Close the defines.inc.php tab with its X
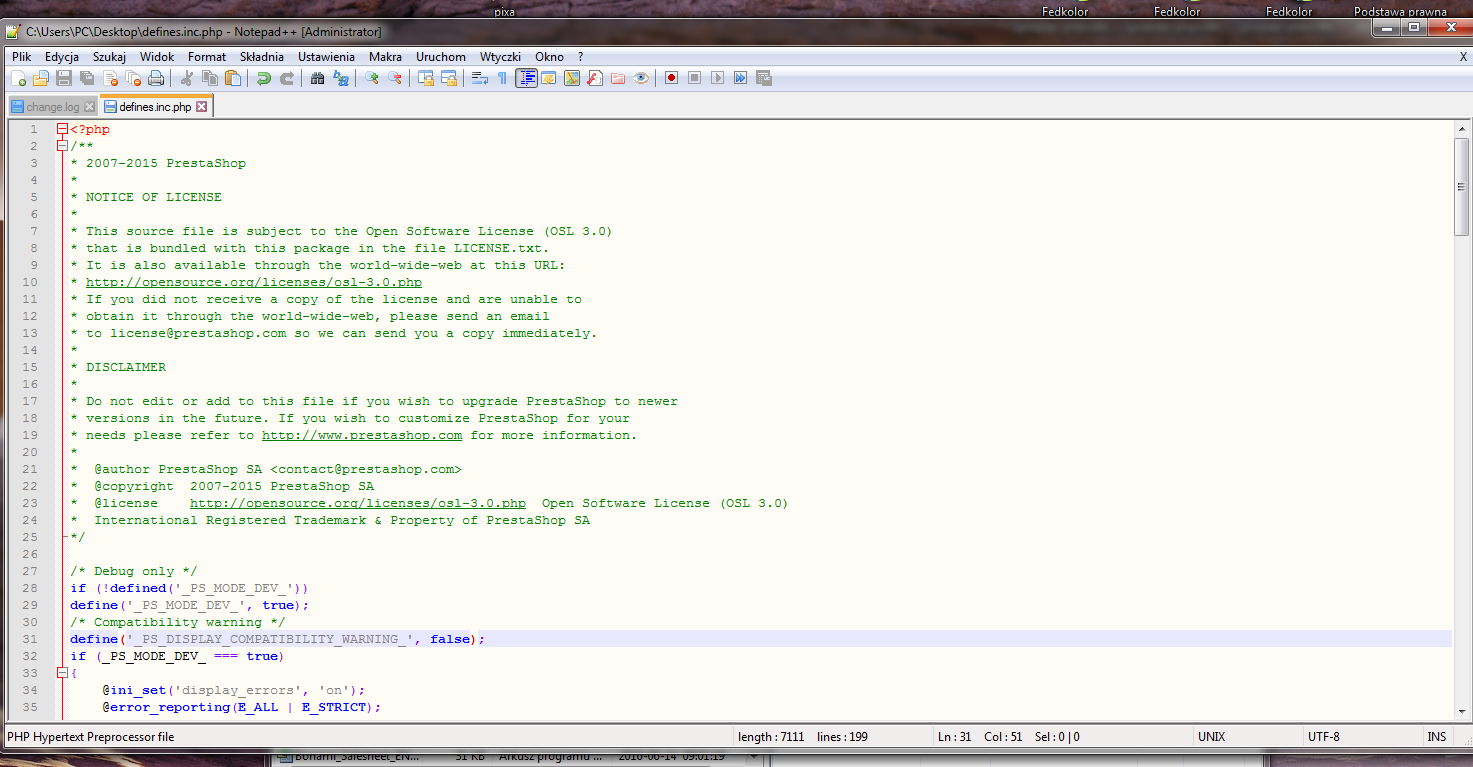 [202, 107]
